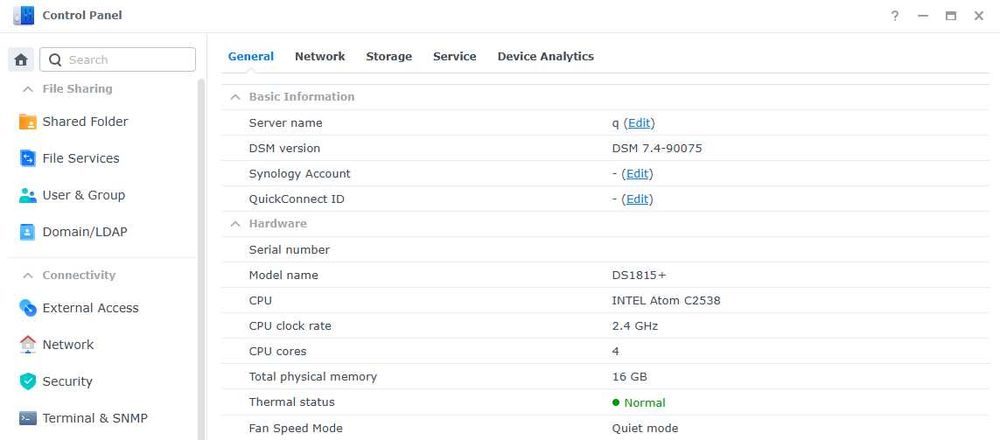The height and width of the screenshot is (440, 1000).
Task: Click the QuickConnect ID label
Action: [x=297, y=199]
